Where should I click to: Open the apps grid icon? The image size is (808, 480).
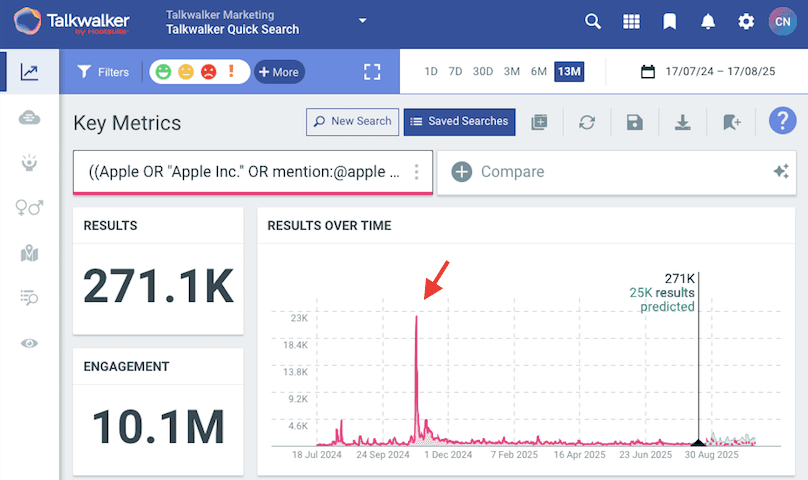pyautogui.click(x=631, y=22)
